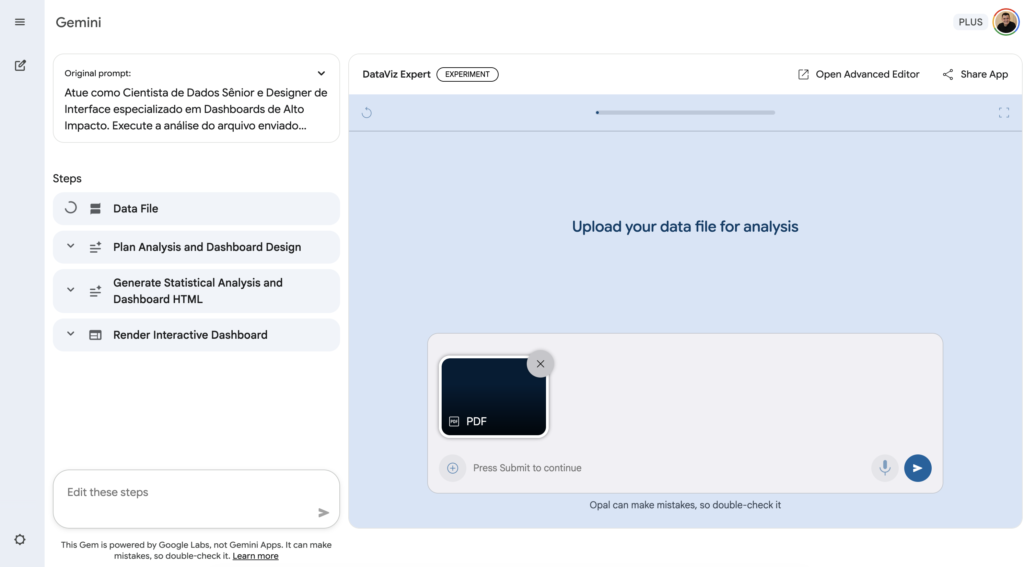Click the add attachment plus icon
The image size is (1024, 567).
[452, 468]
